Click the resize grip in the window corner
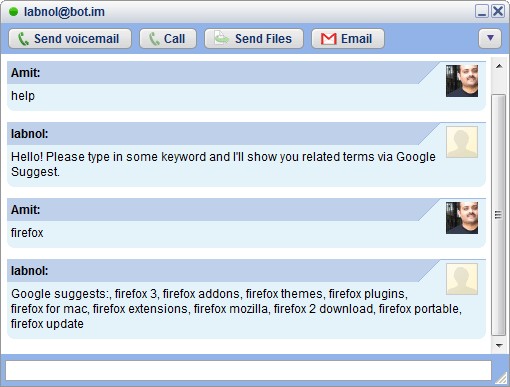 point(501,378)
